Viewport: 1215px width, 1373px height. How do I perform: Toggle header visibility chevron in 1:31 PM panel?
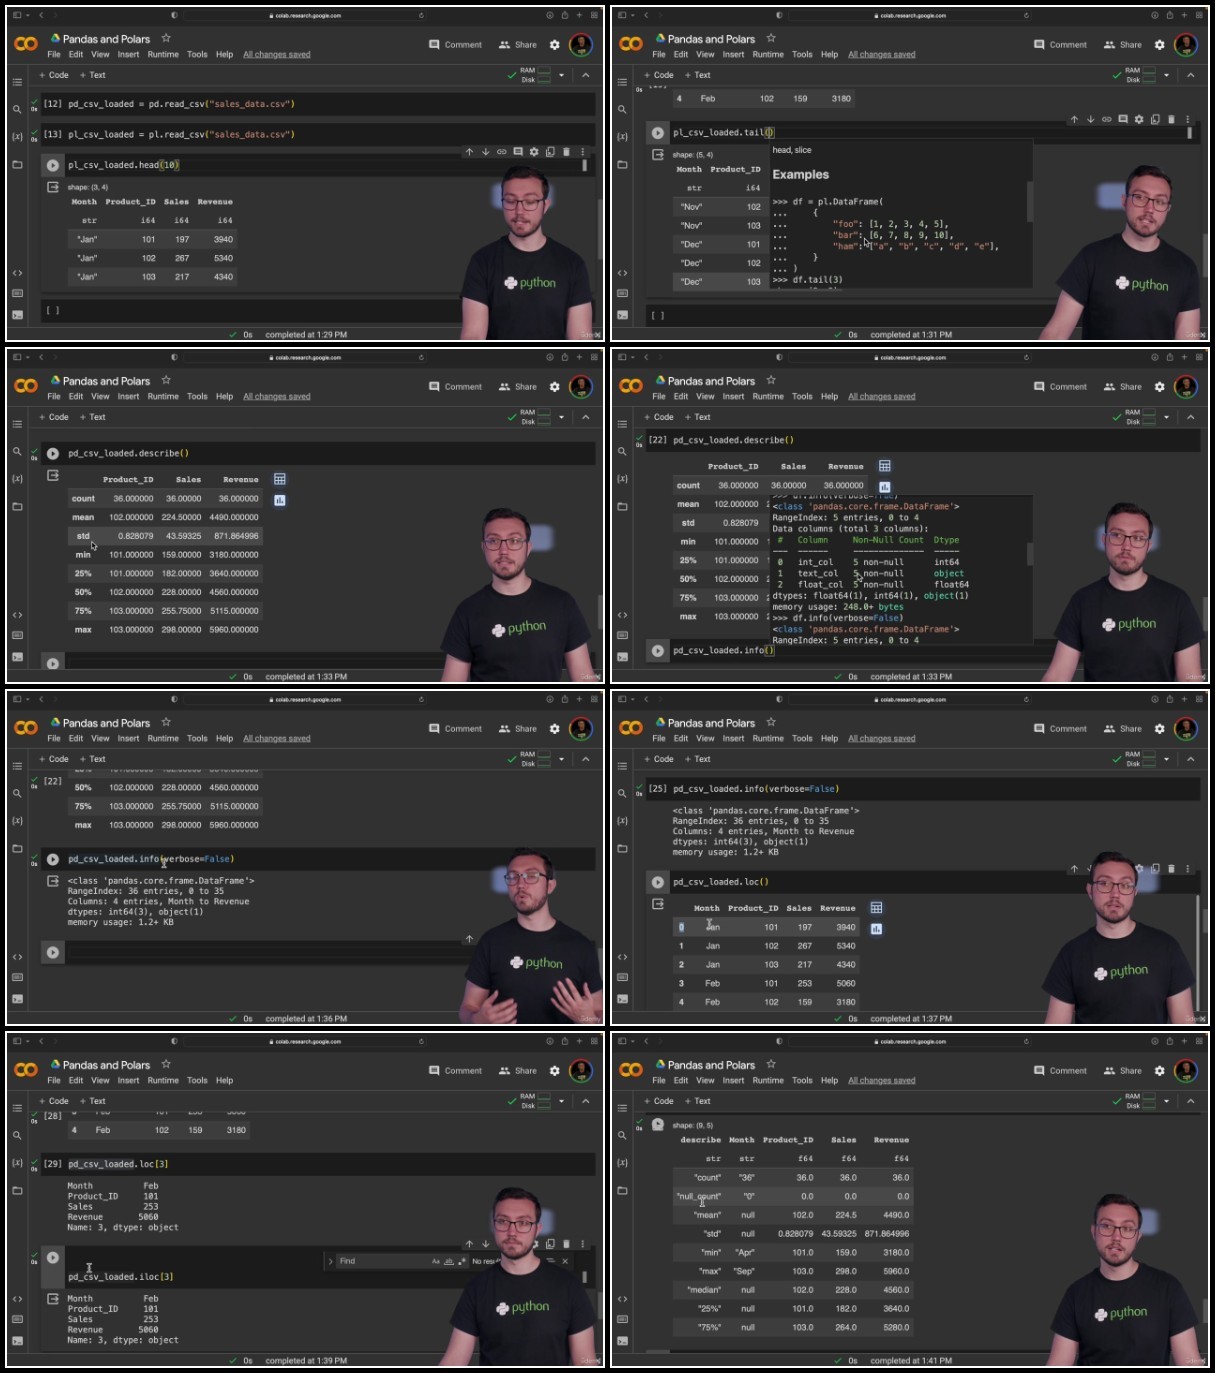1190,75
